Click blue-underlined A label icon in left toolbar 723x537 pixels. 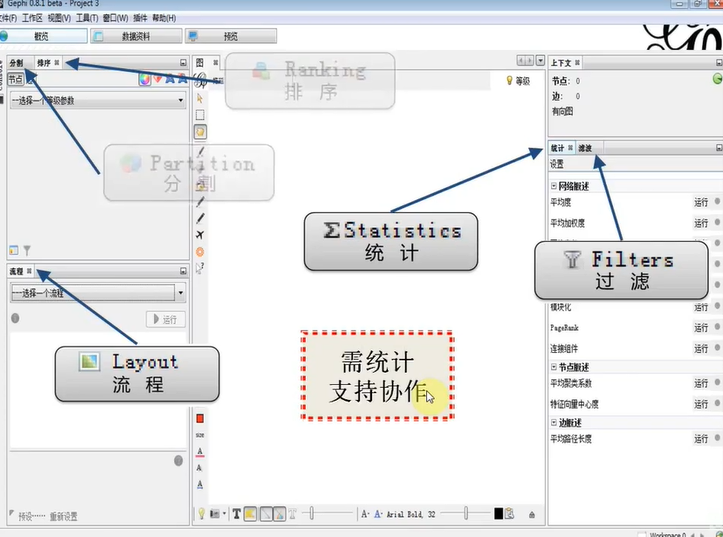coord(200,484)
